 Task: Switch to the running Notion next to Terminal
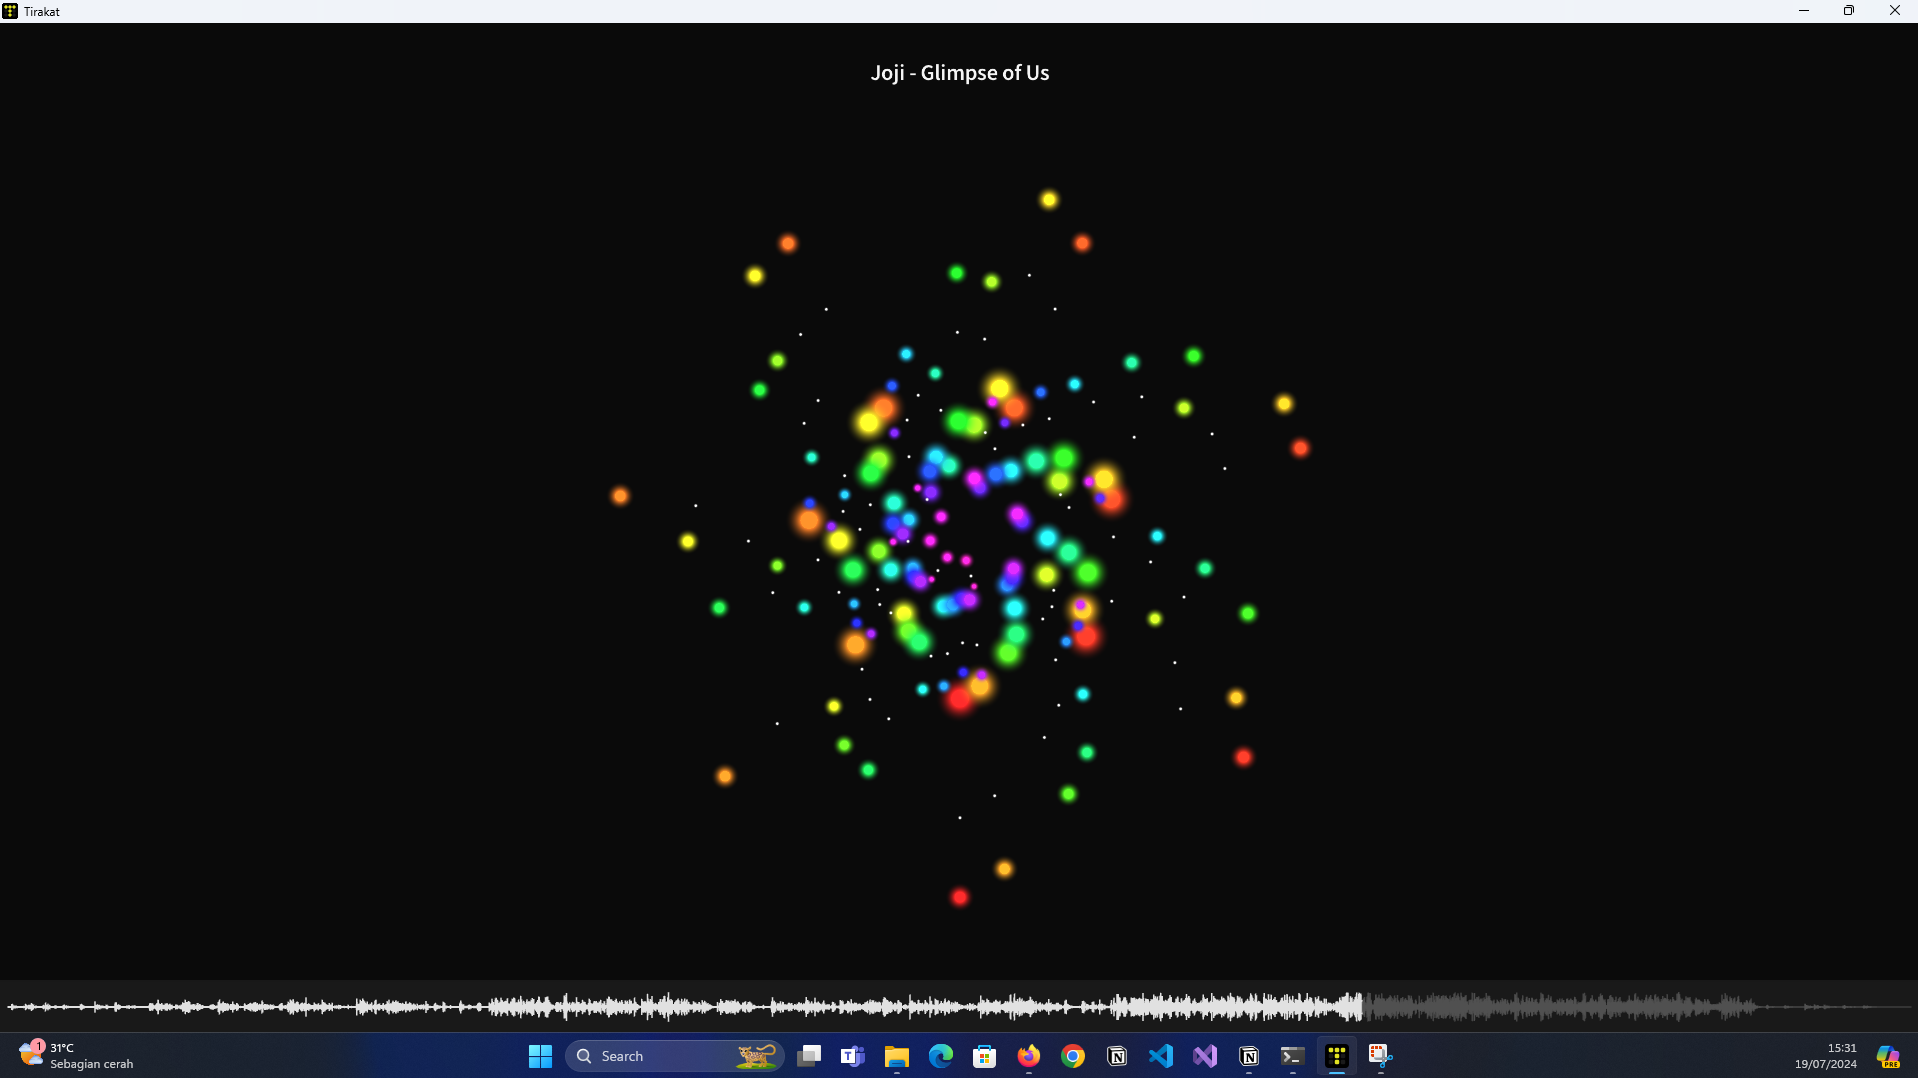point(1249,1056)
